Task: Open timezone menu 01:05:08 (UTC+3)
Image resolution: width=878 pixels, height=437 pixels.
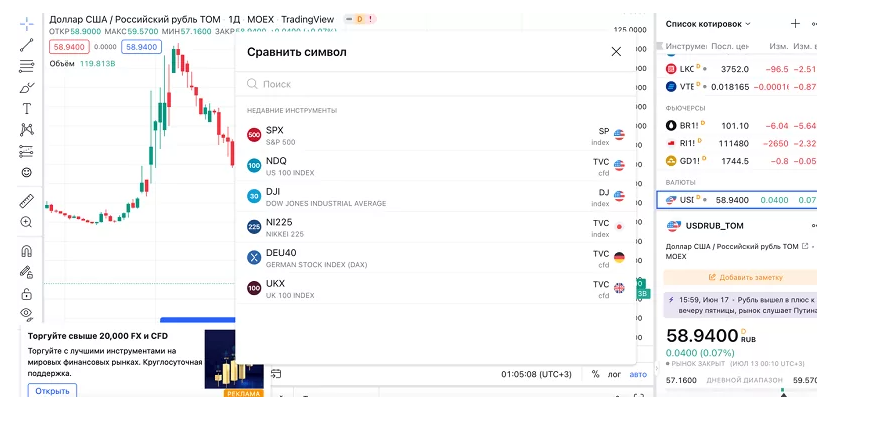Action: [536, 374]
